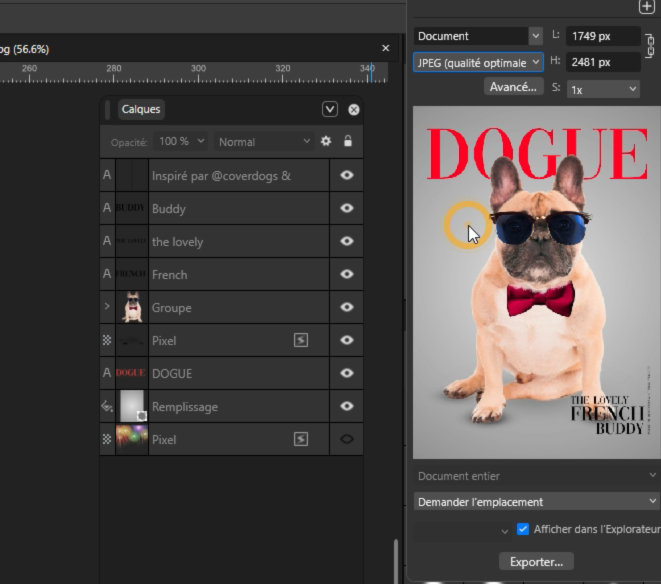Click the plus icon above export settings
Viewport: 661px width, 584px height.
coord(646,7)
